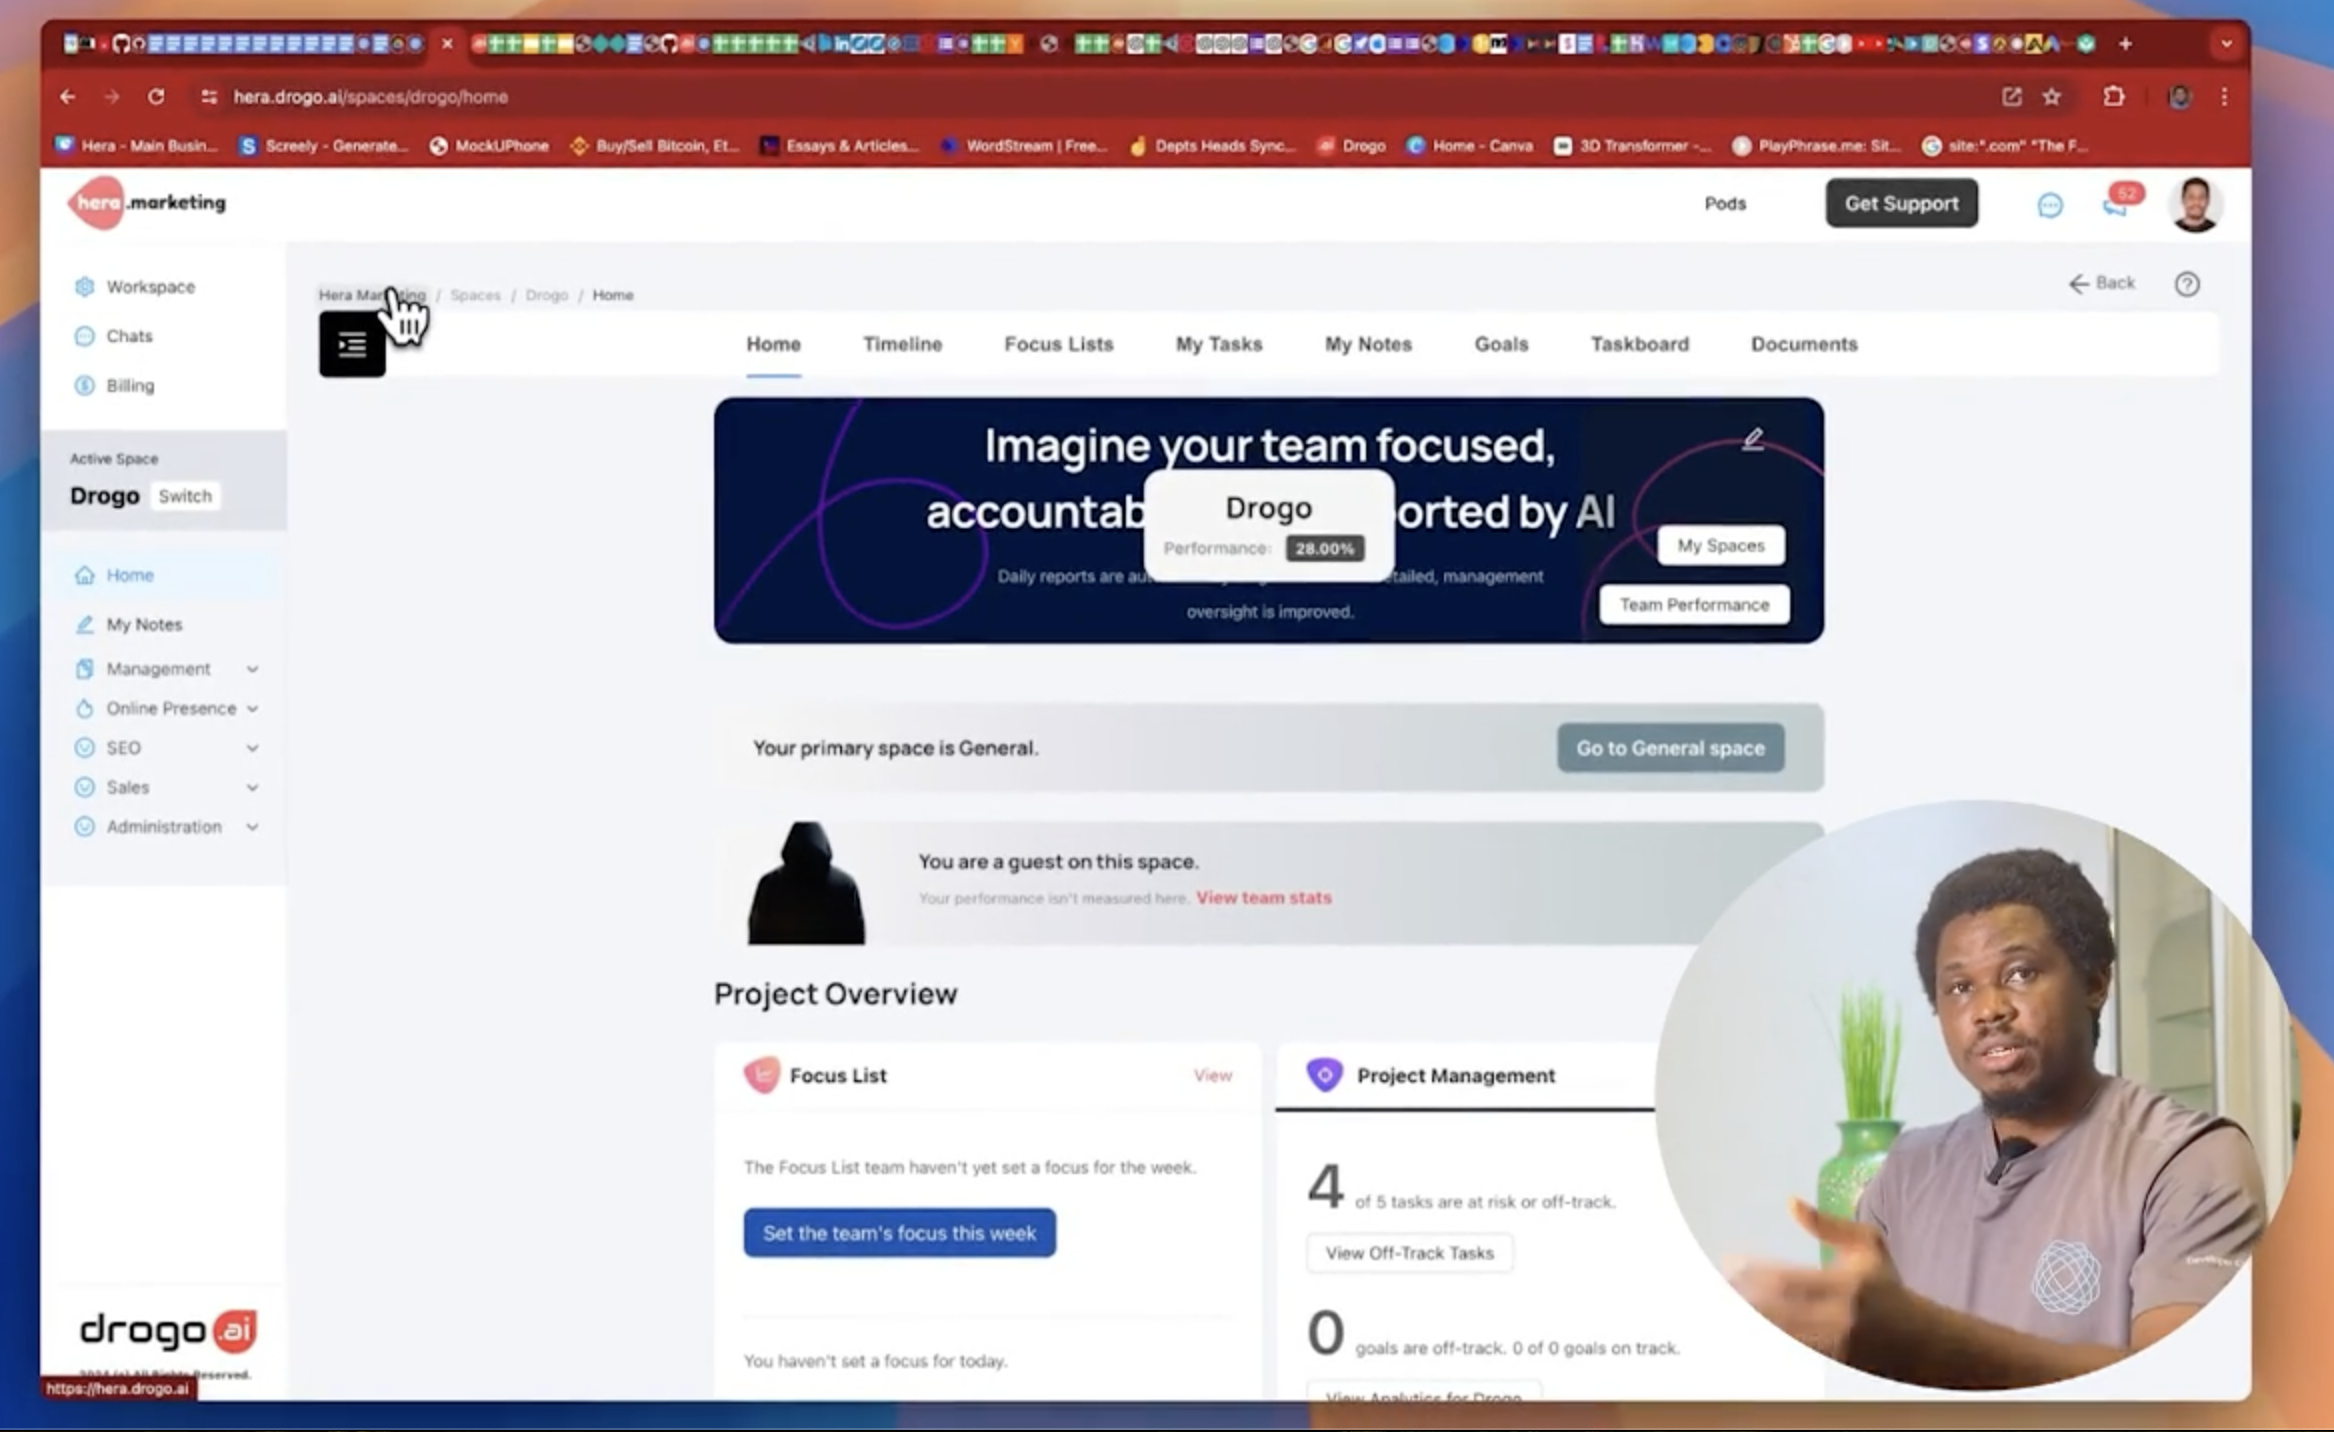Click the Switch space toggle
The width and height of the screenshot is (2334, 1432).
(183, 495)
